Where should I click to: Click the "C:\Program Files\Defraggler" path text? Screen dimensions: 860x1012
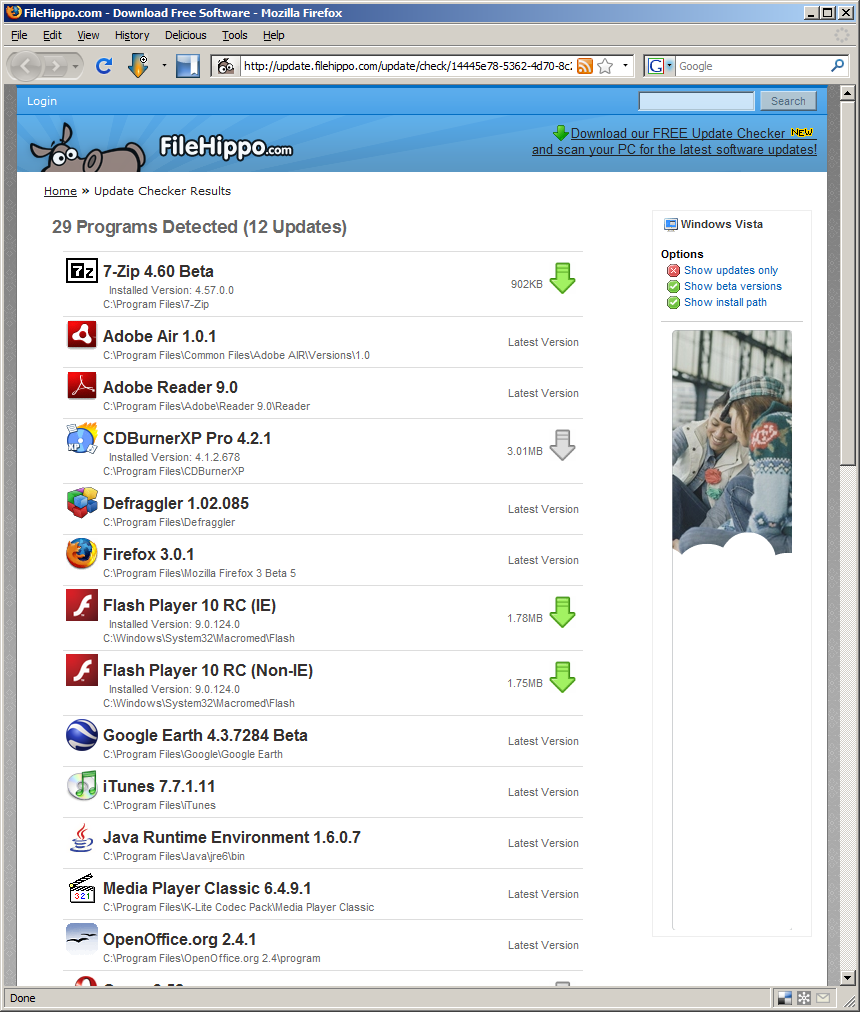(169, 522)
